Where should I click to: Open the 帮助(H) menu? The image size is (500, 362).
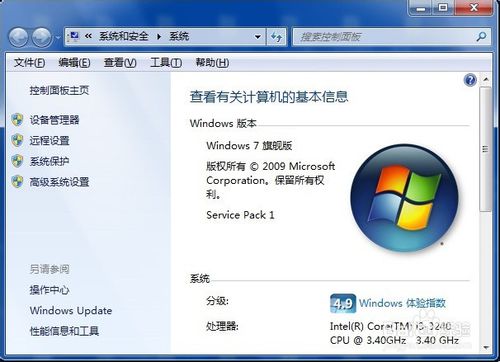click(212, 62)
